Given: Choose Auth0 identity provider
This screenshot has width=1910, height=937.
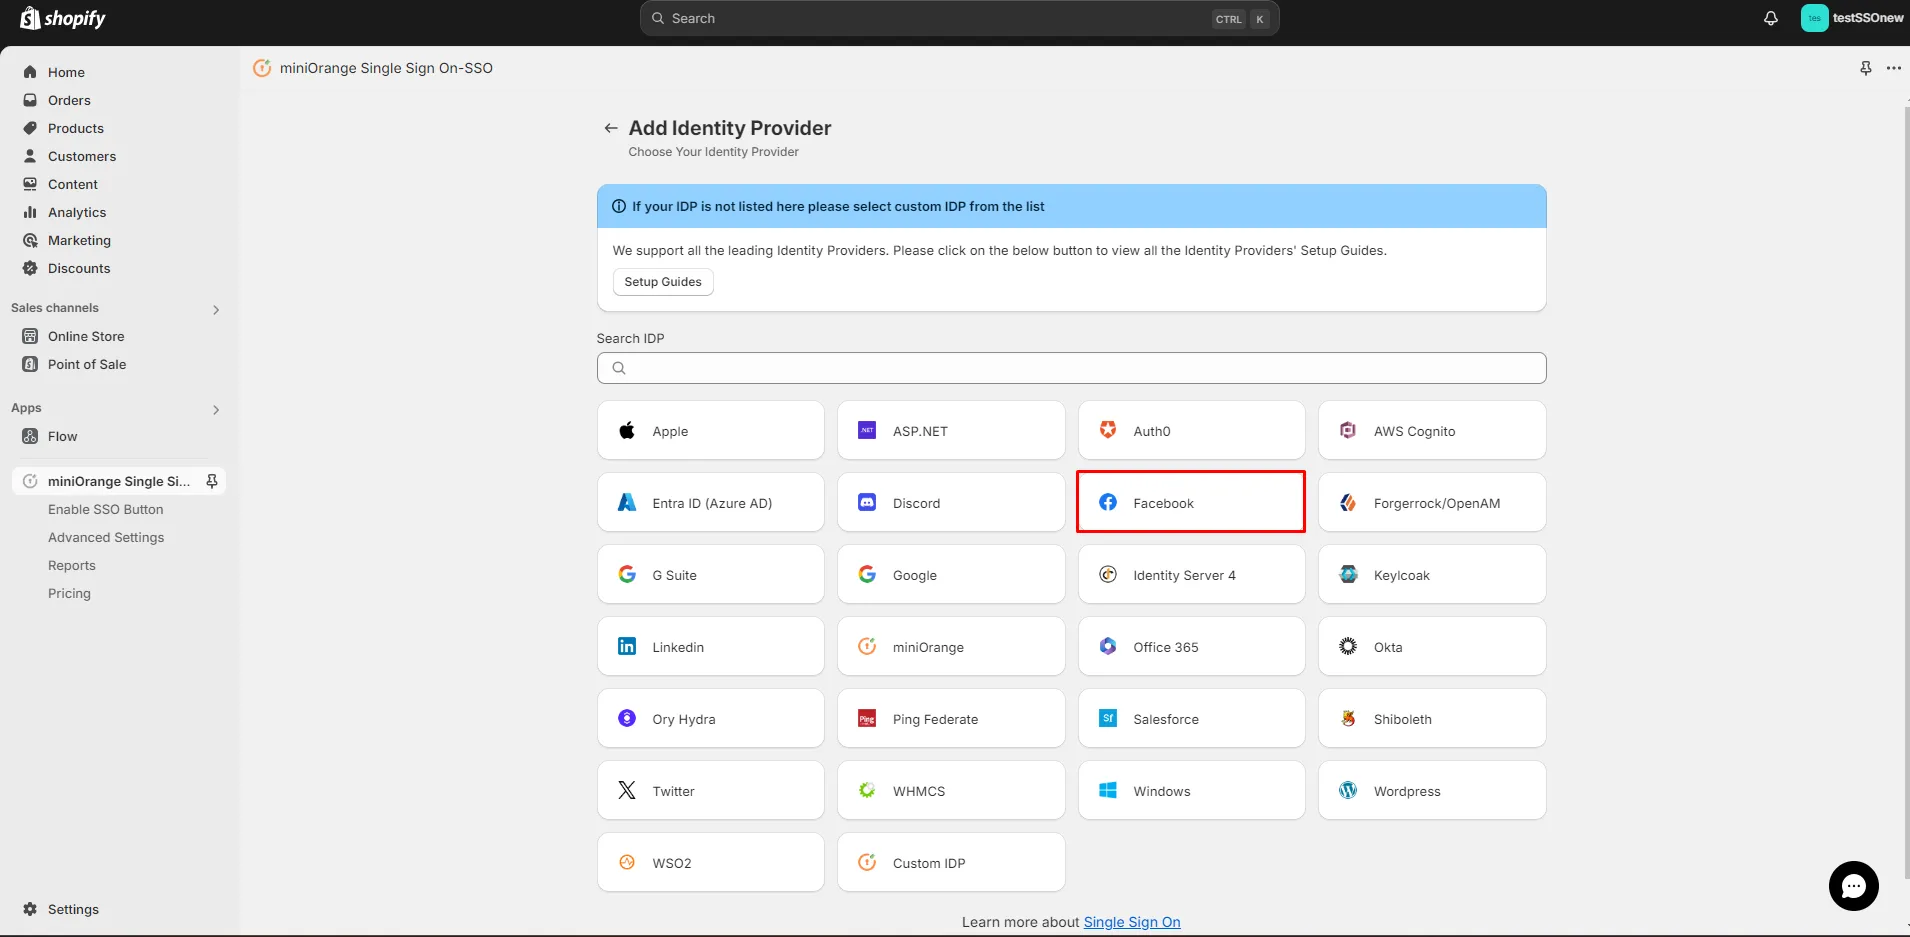Looking at the screenshot, I should 1191,431.
